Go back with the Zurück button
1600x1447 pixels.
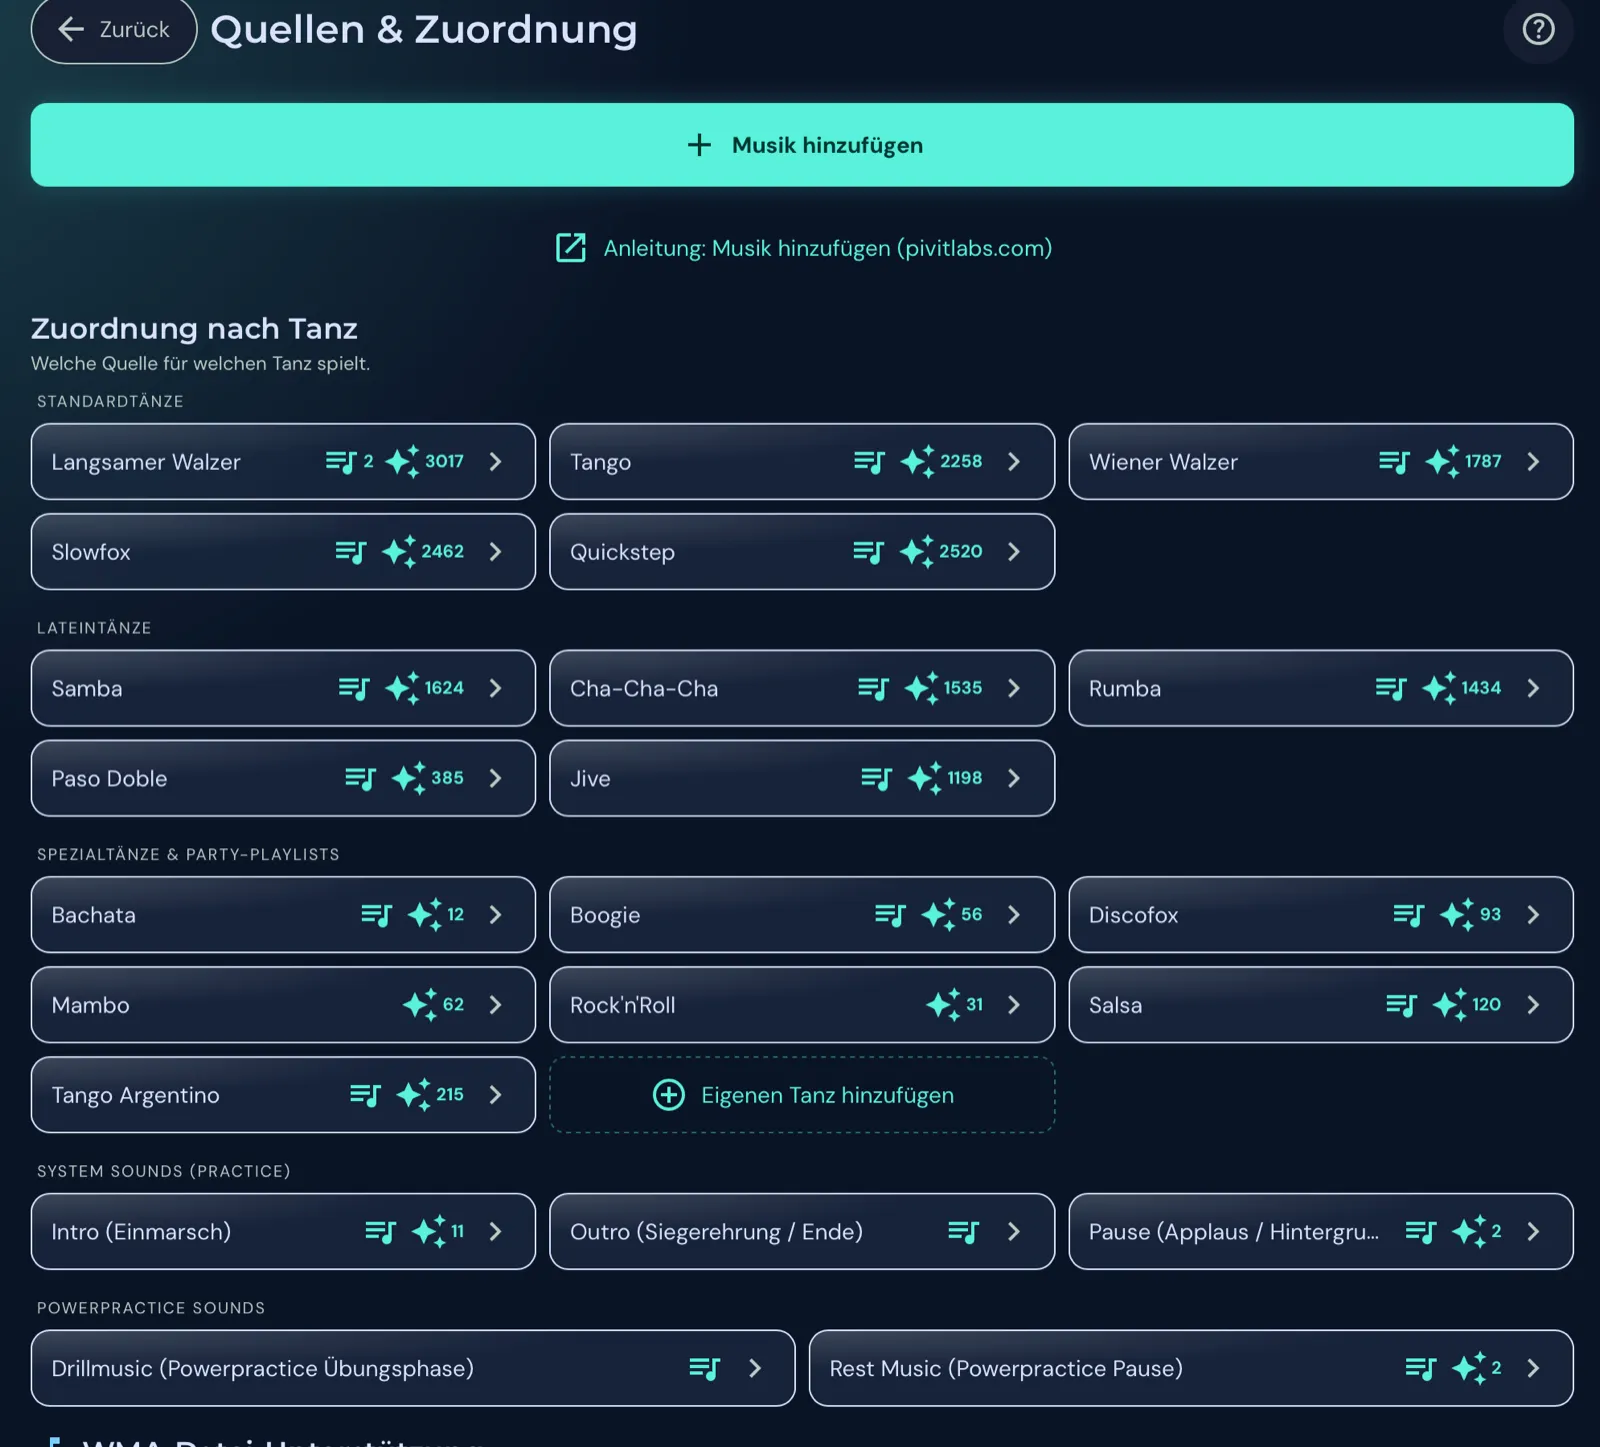click(x=114, y=30)
